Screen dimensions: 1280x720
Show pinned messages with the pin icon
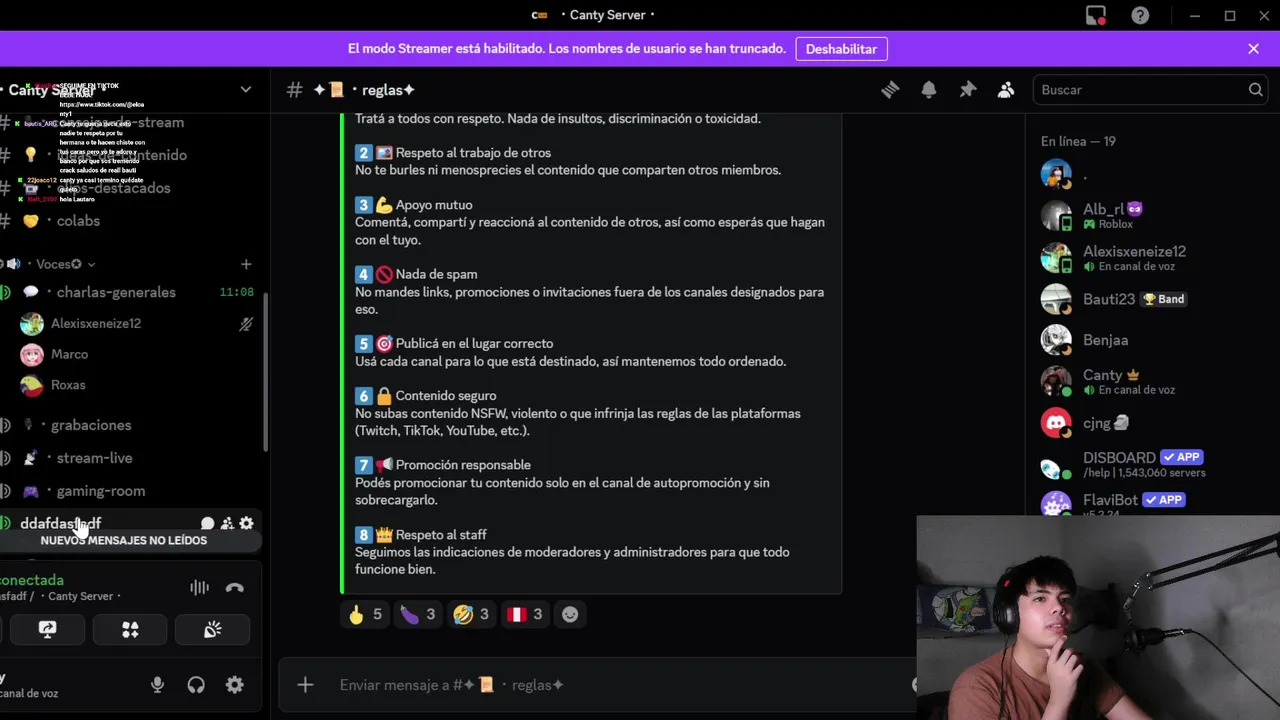point(968,90)
